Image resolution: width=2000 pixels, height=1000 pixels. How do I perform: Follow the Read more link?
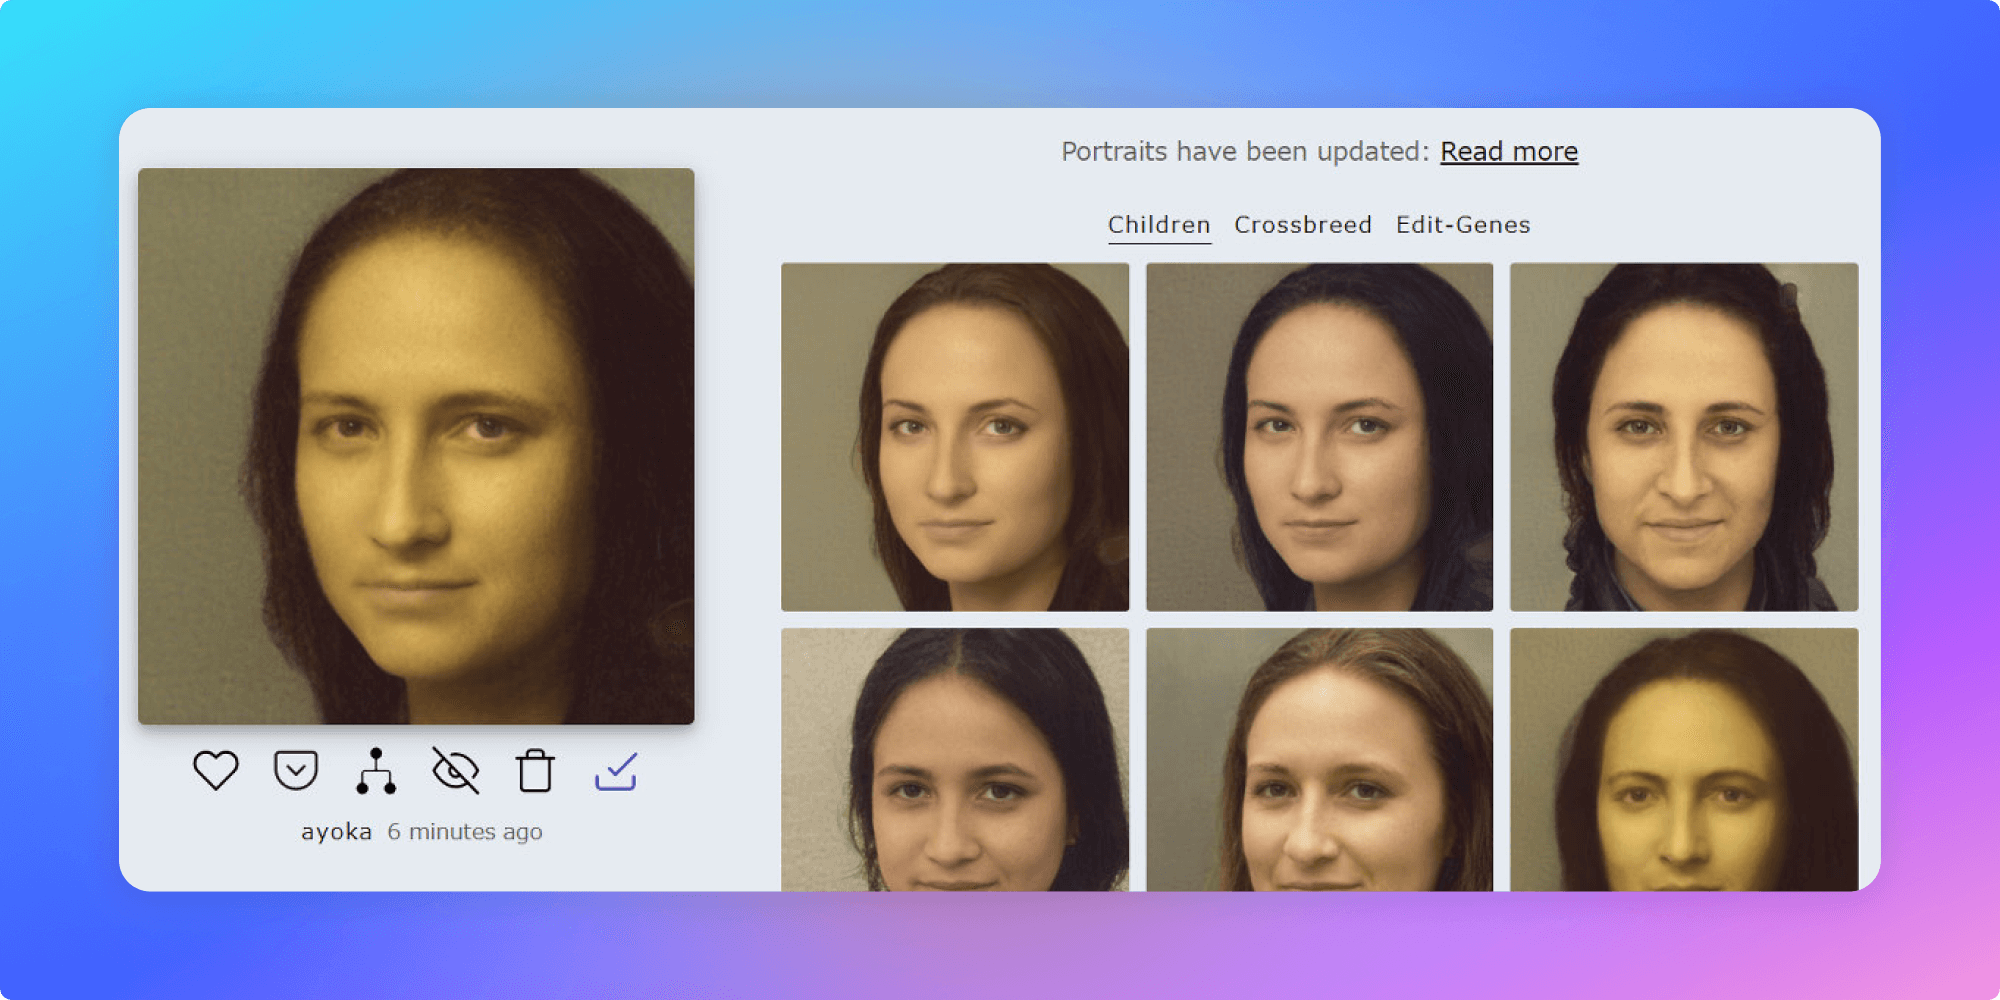(1509, 152)
